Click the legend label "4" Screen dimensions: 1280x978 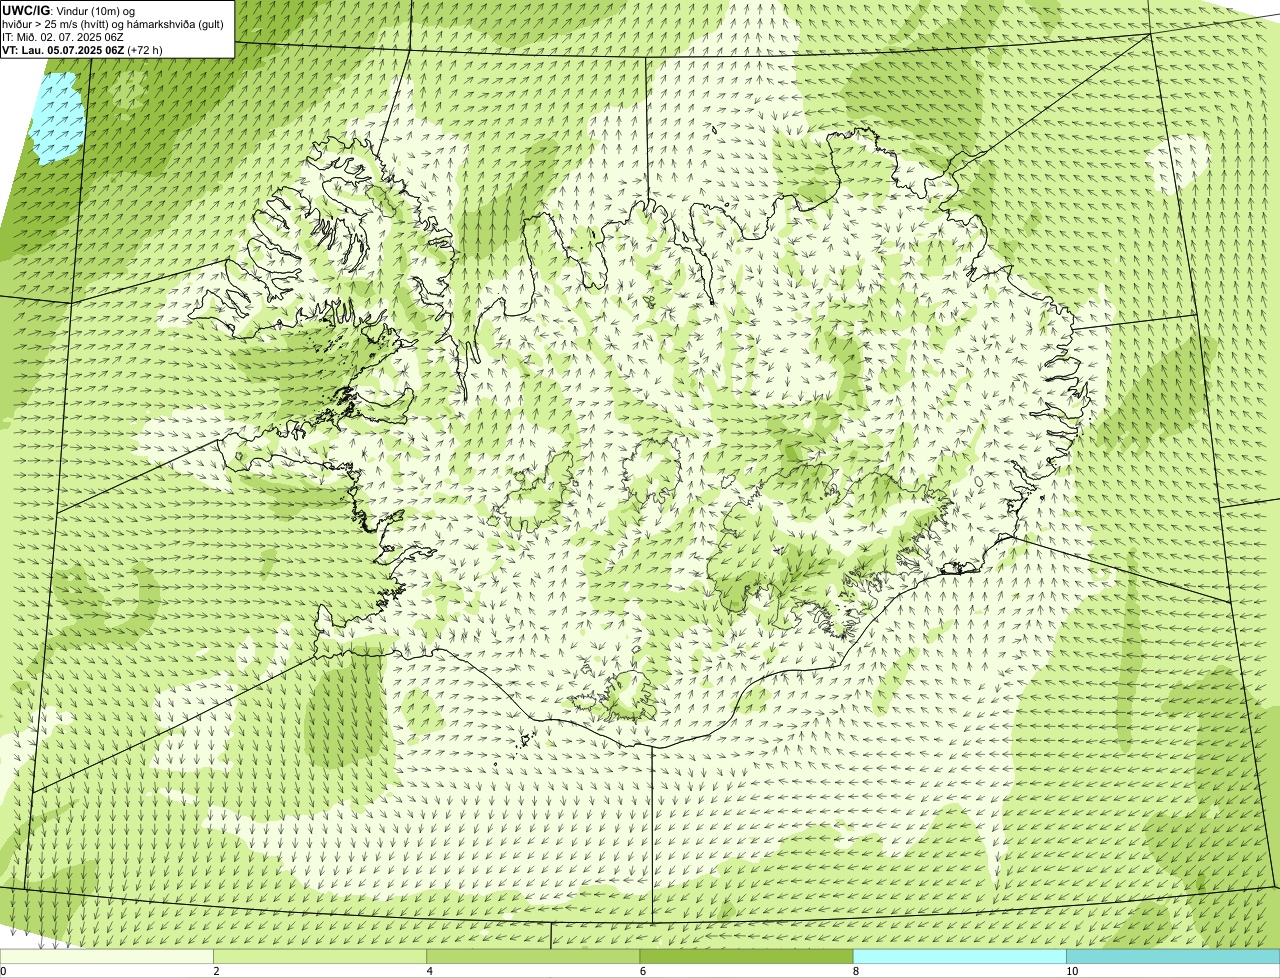tap(429, 971)
